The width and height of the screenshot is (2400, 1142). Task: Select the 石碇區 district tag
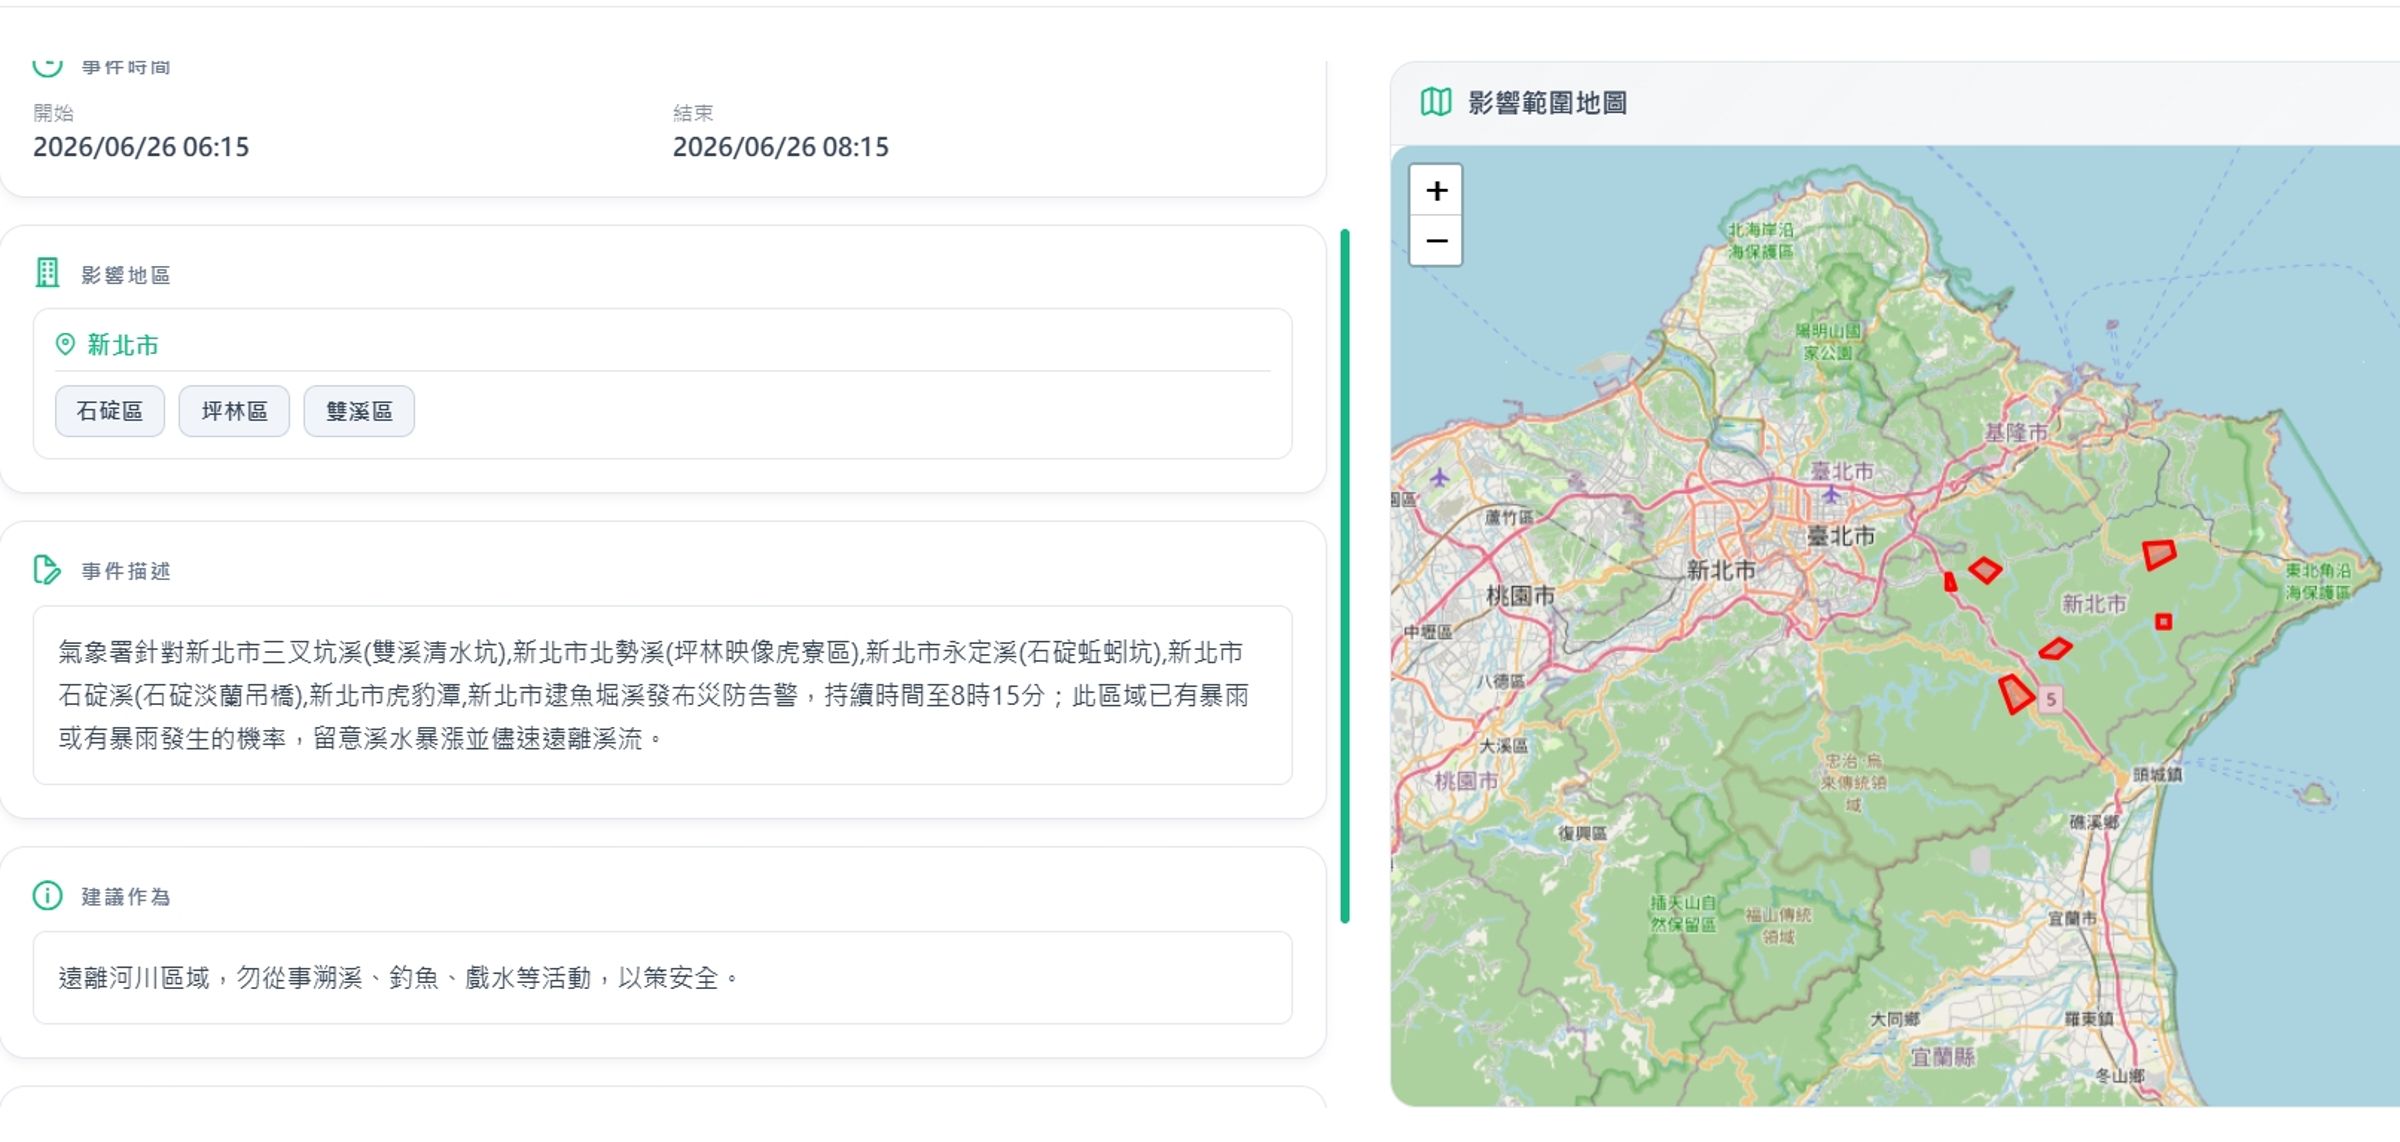coord(110,411)
